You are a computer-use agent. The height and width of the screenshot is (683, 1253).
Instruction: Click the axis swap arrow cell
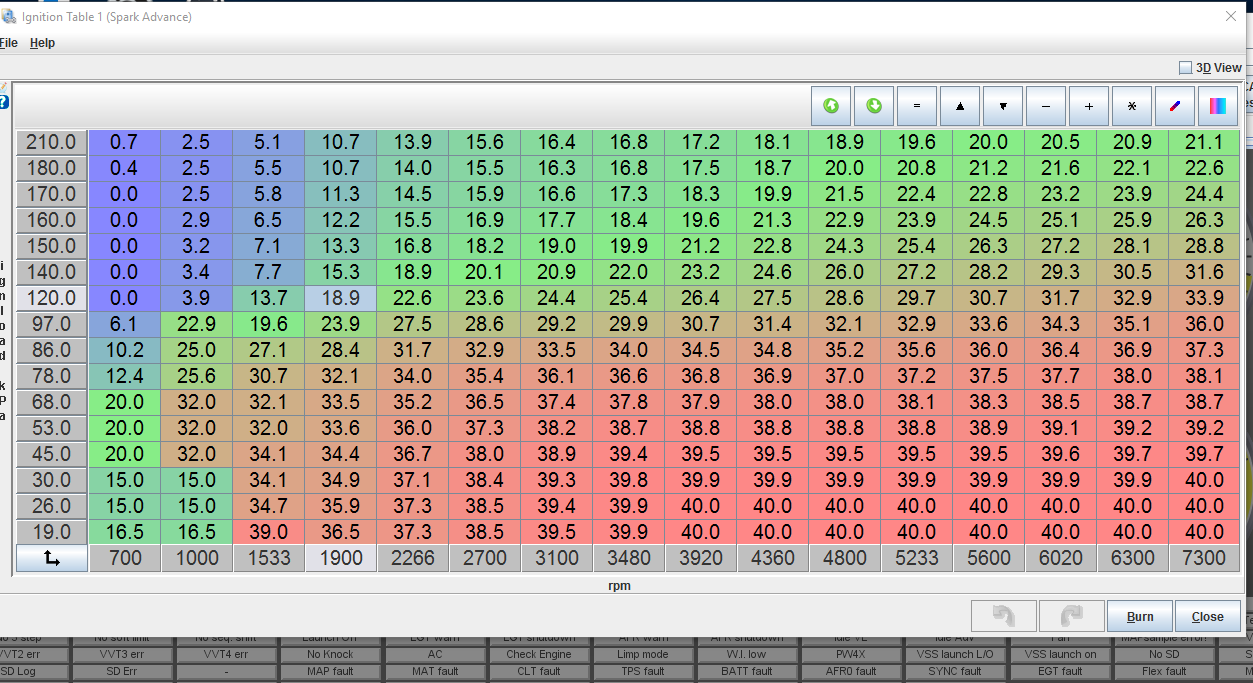pos(52,559)
